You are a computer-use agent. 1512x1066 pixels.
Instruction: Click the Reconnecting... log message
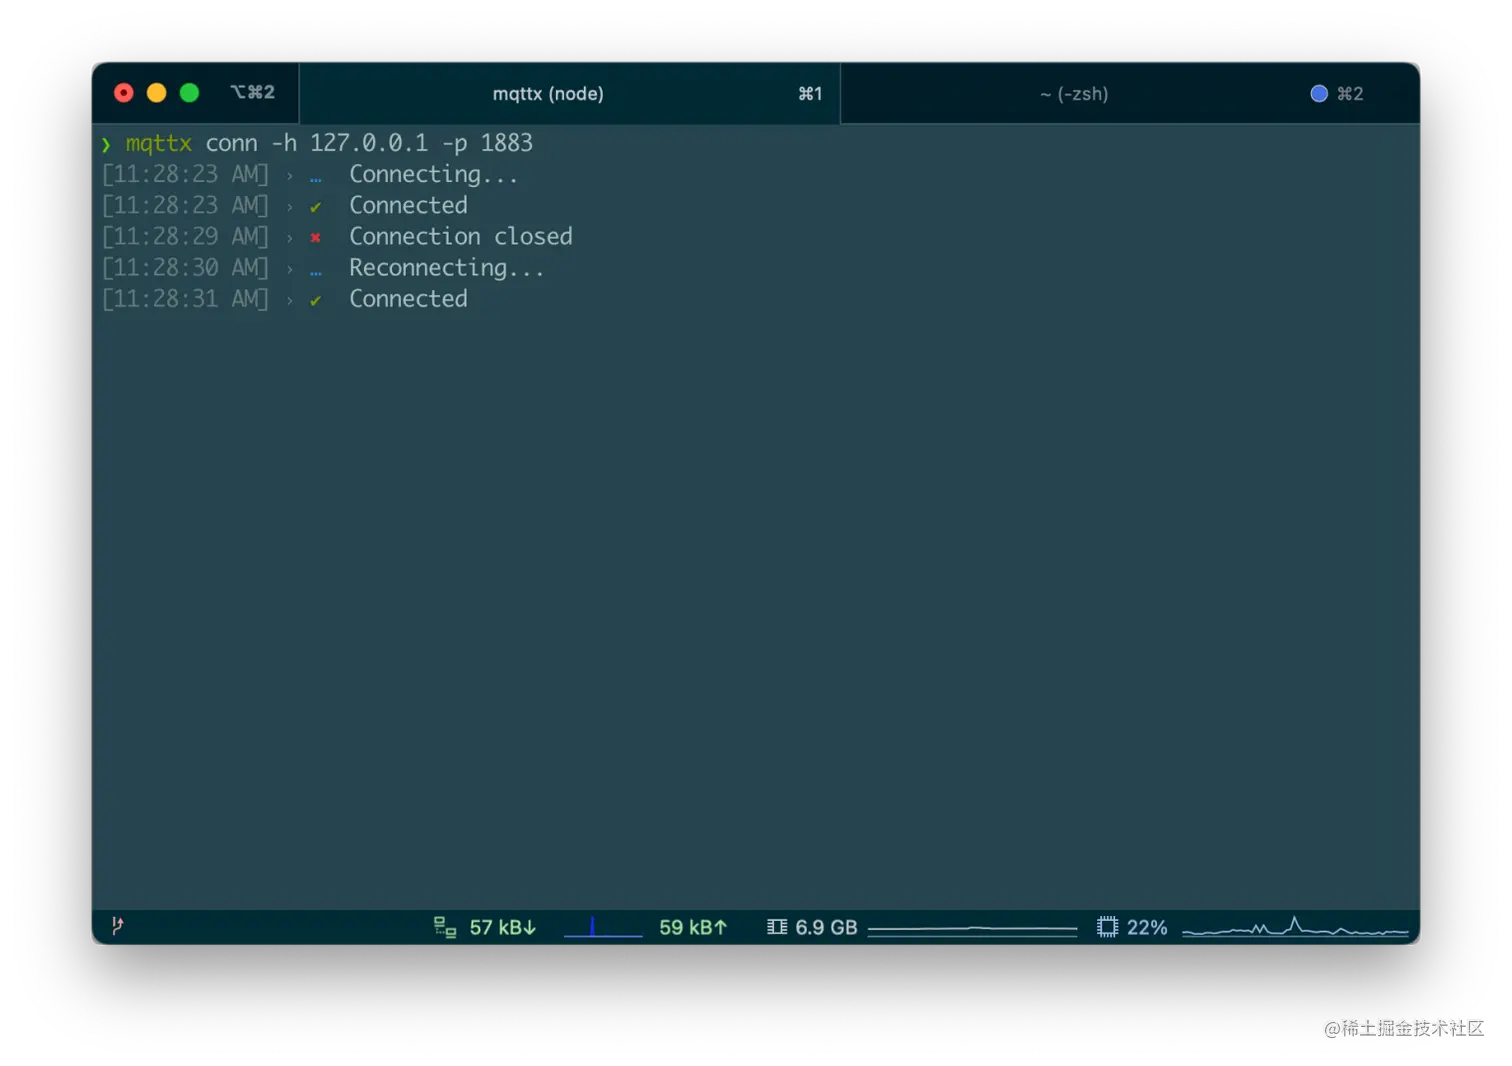(447, 268)
